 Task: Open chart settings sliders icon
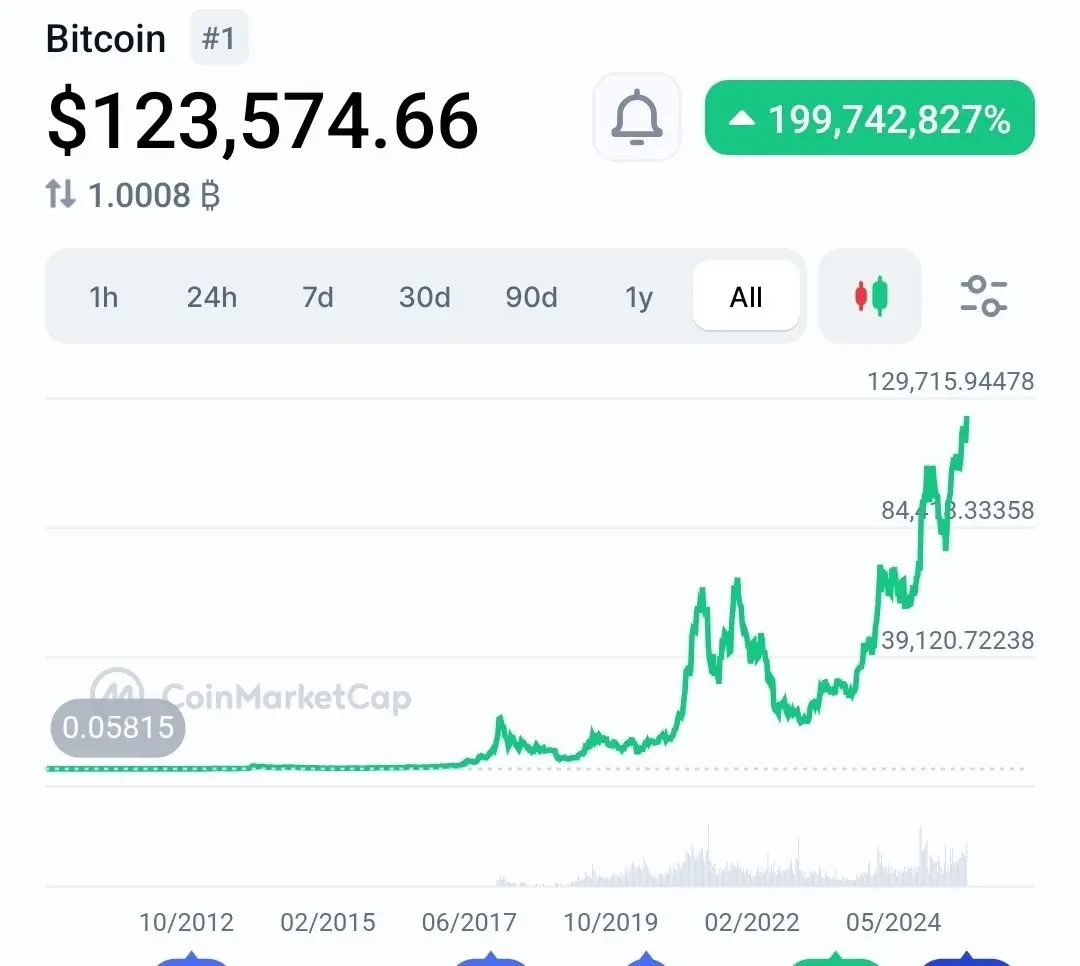coord(984,296)
